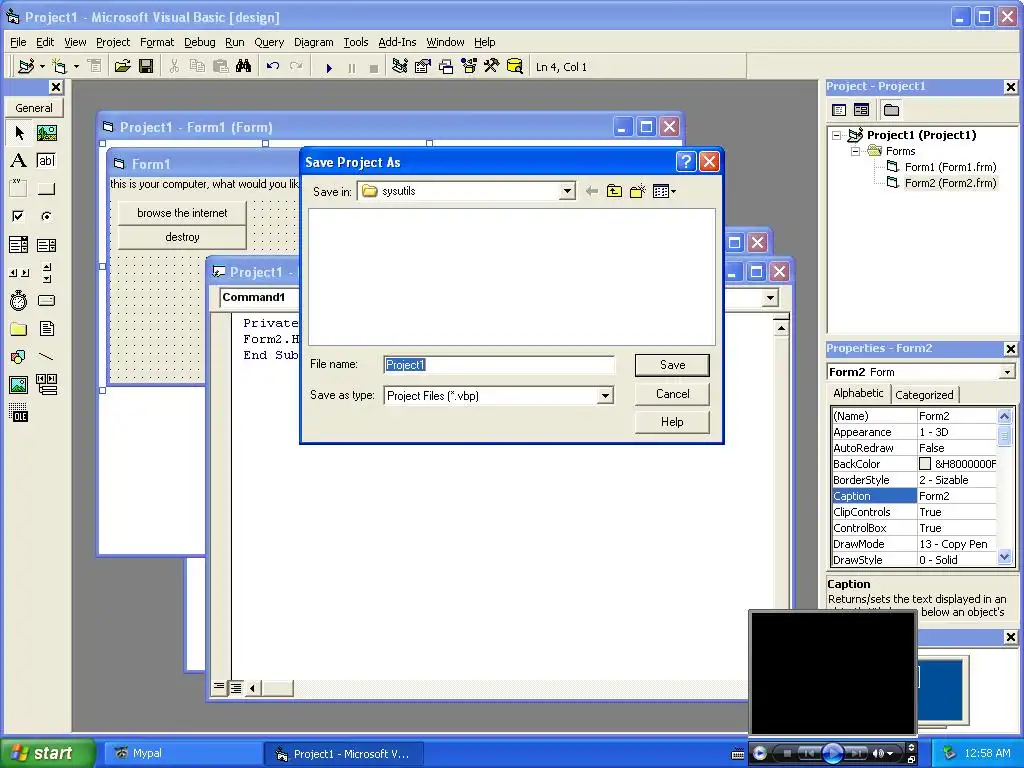Screen dimensions: 1024x768
Task: Select the OptionButton control tool
Action: [46, 216]
